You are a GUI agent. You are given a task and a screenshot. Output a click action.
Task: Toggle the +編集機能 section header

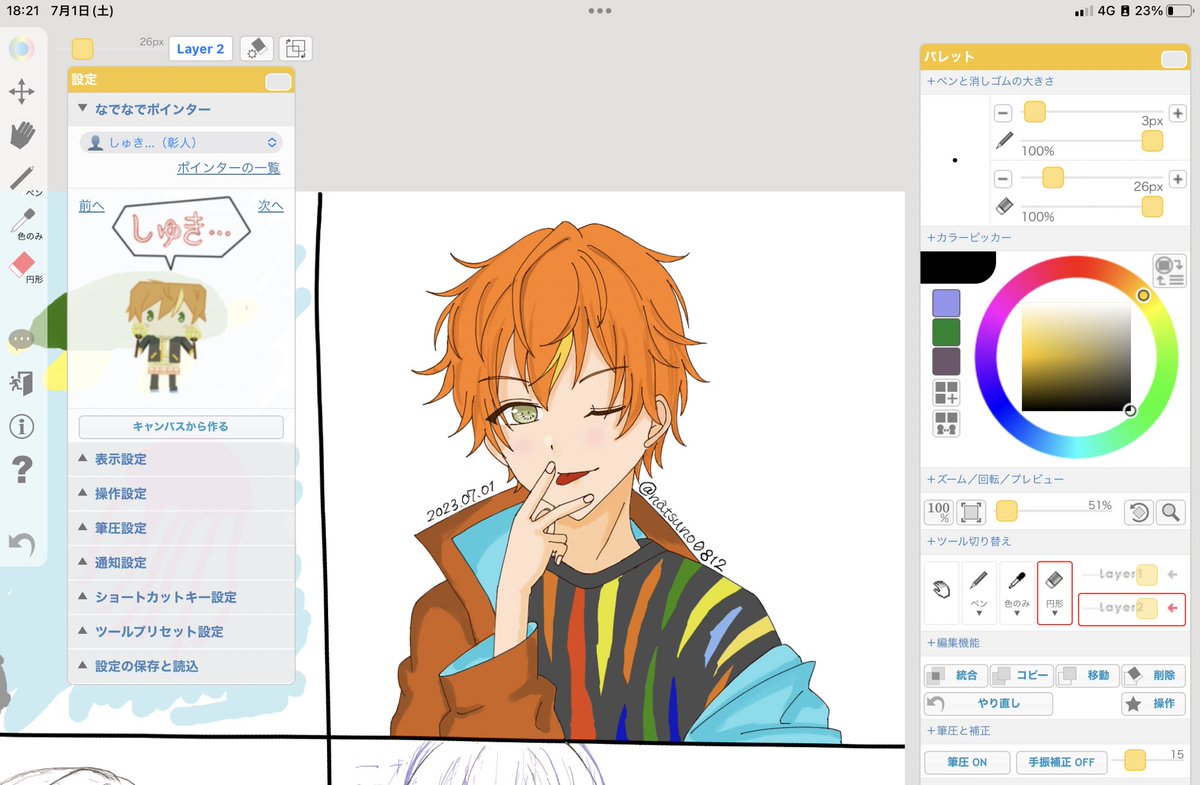(1054, 644)
